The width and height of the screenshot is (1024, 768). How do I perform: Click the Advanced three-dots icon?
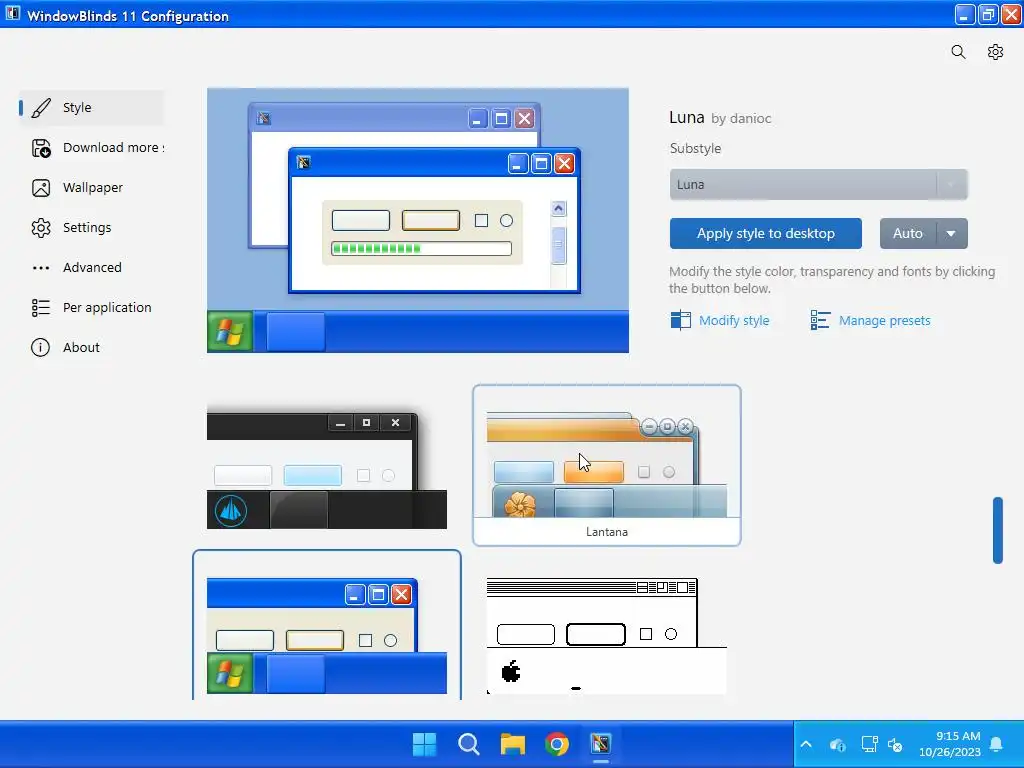[x=41, y=268]
